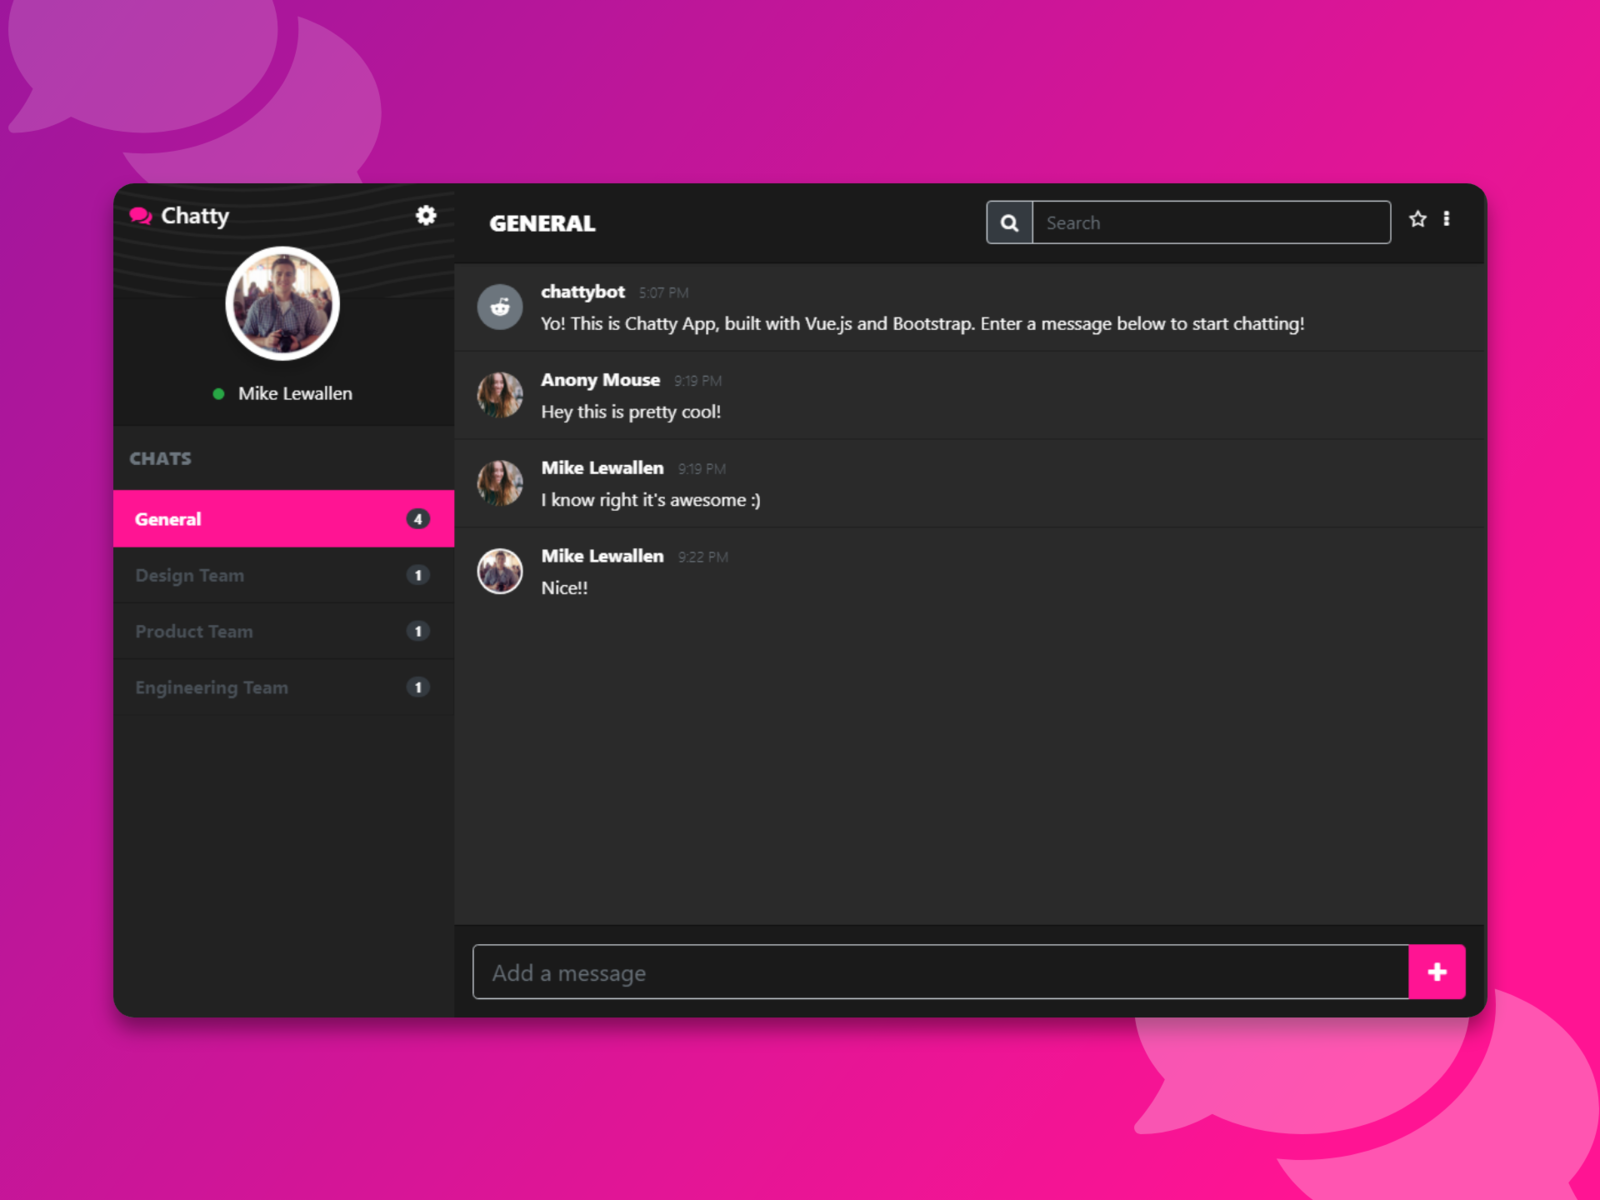Click the message 'I know right it's awesome :)'
Image resolution: width=1600 pixels, height=1200 pixels.
pyautogui.click(x=651, y=500)
